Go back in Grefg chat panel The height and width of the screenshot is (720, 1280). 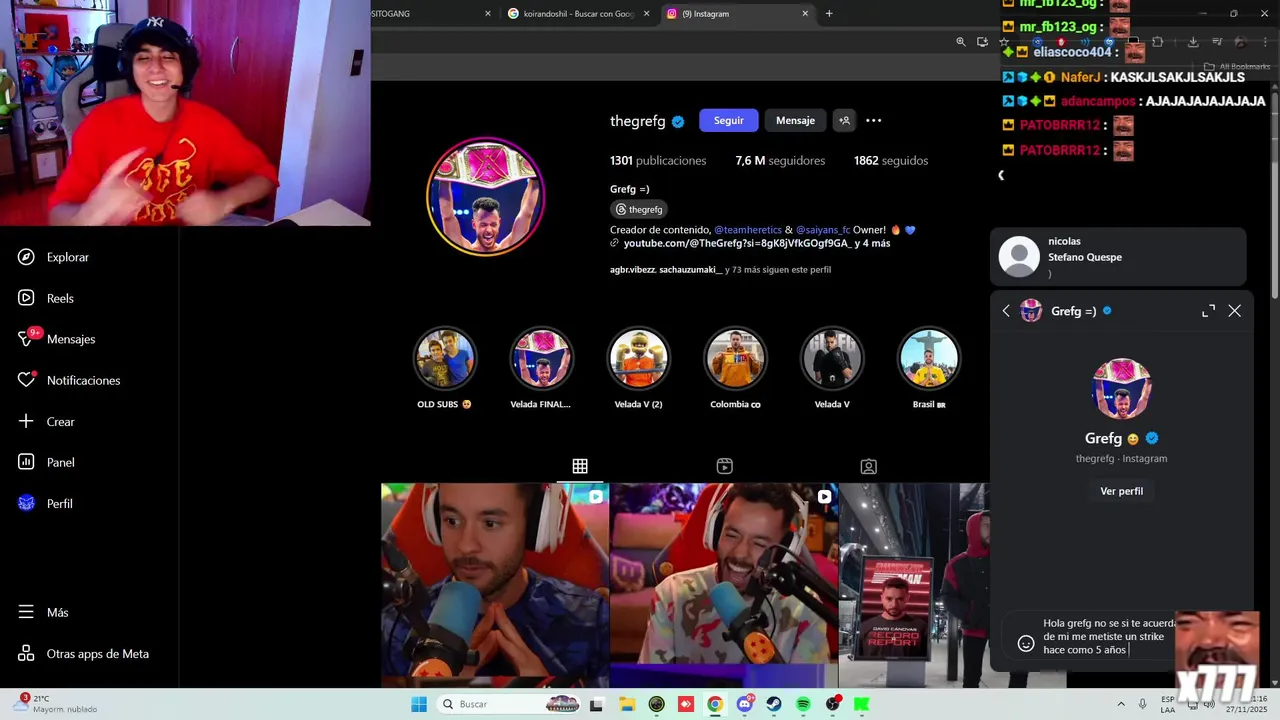coord(1006,311)
